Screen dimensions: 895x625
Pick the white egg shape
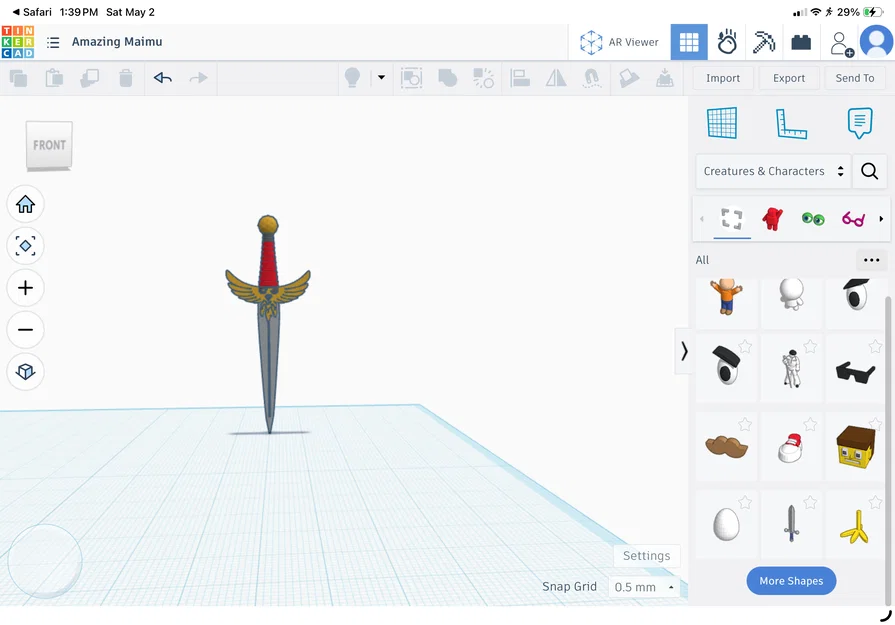[x=726, y=524]
